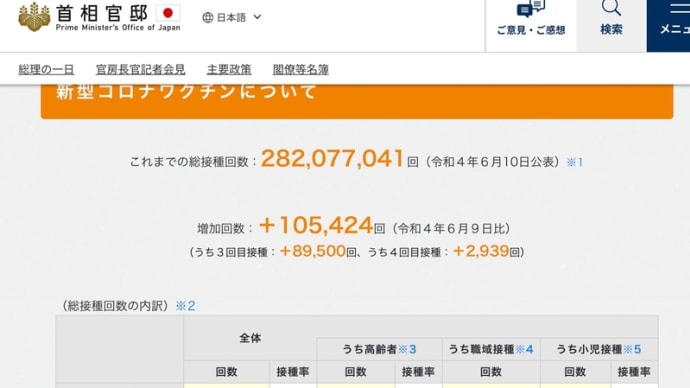Click the total count 282,077,041

(x=332, y=158)
